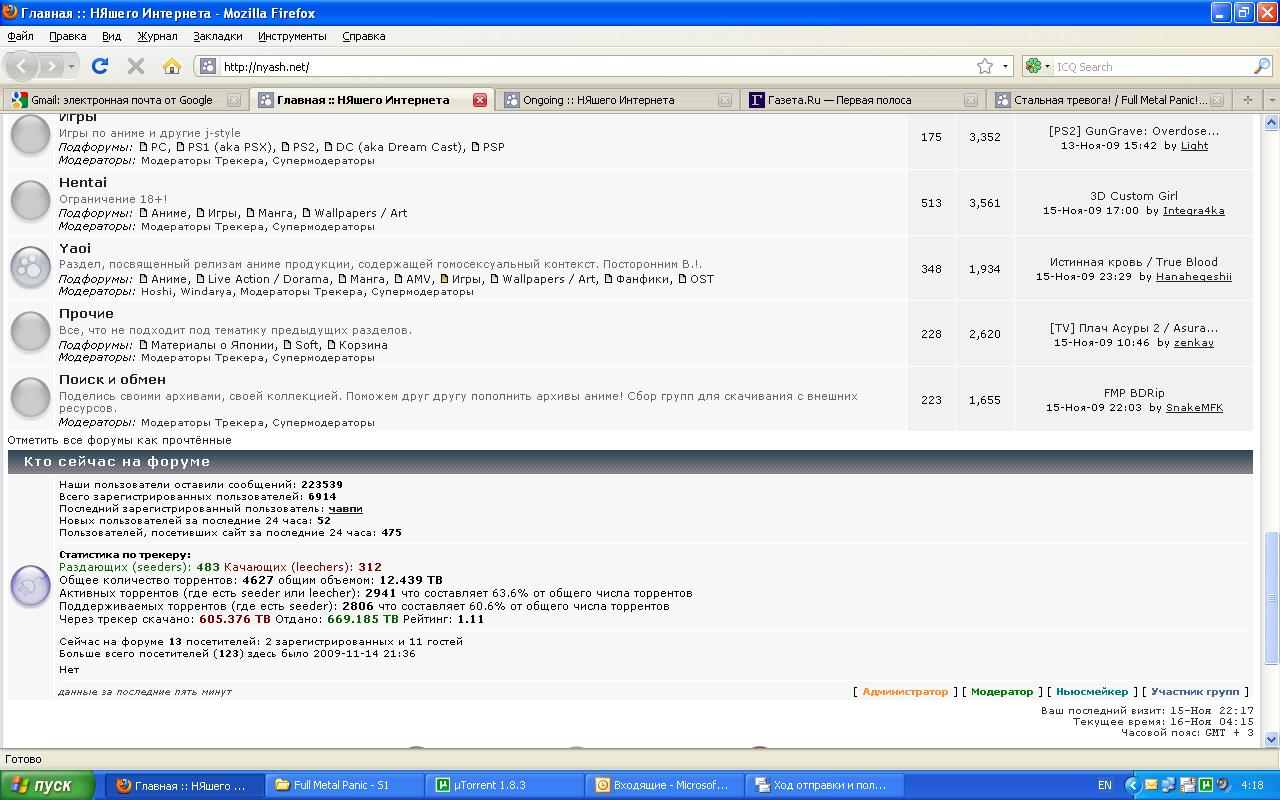Expand the list all tabs dropdown
The width and height of the screenshot is (1280, 800).
(1272, 100)
